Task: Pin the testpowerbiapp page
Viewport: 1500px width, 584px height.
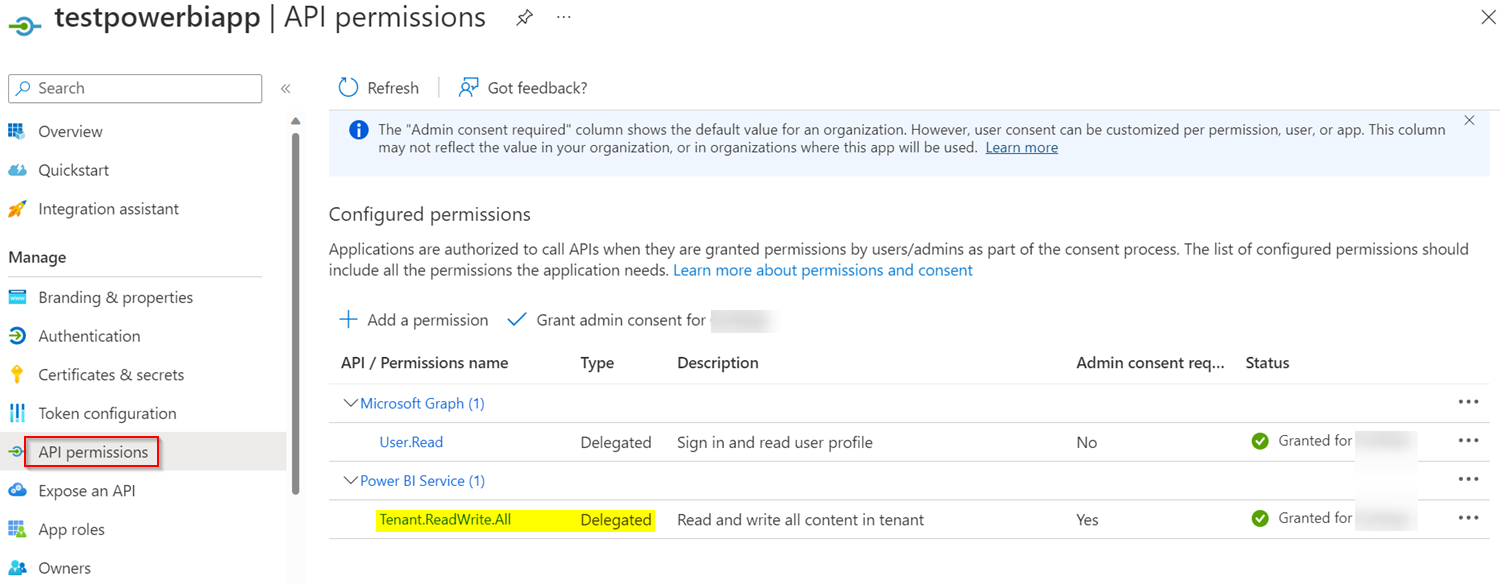Action: tap(524, 18)
